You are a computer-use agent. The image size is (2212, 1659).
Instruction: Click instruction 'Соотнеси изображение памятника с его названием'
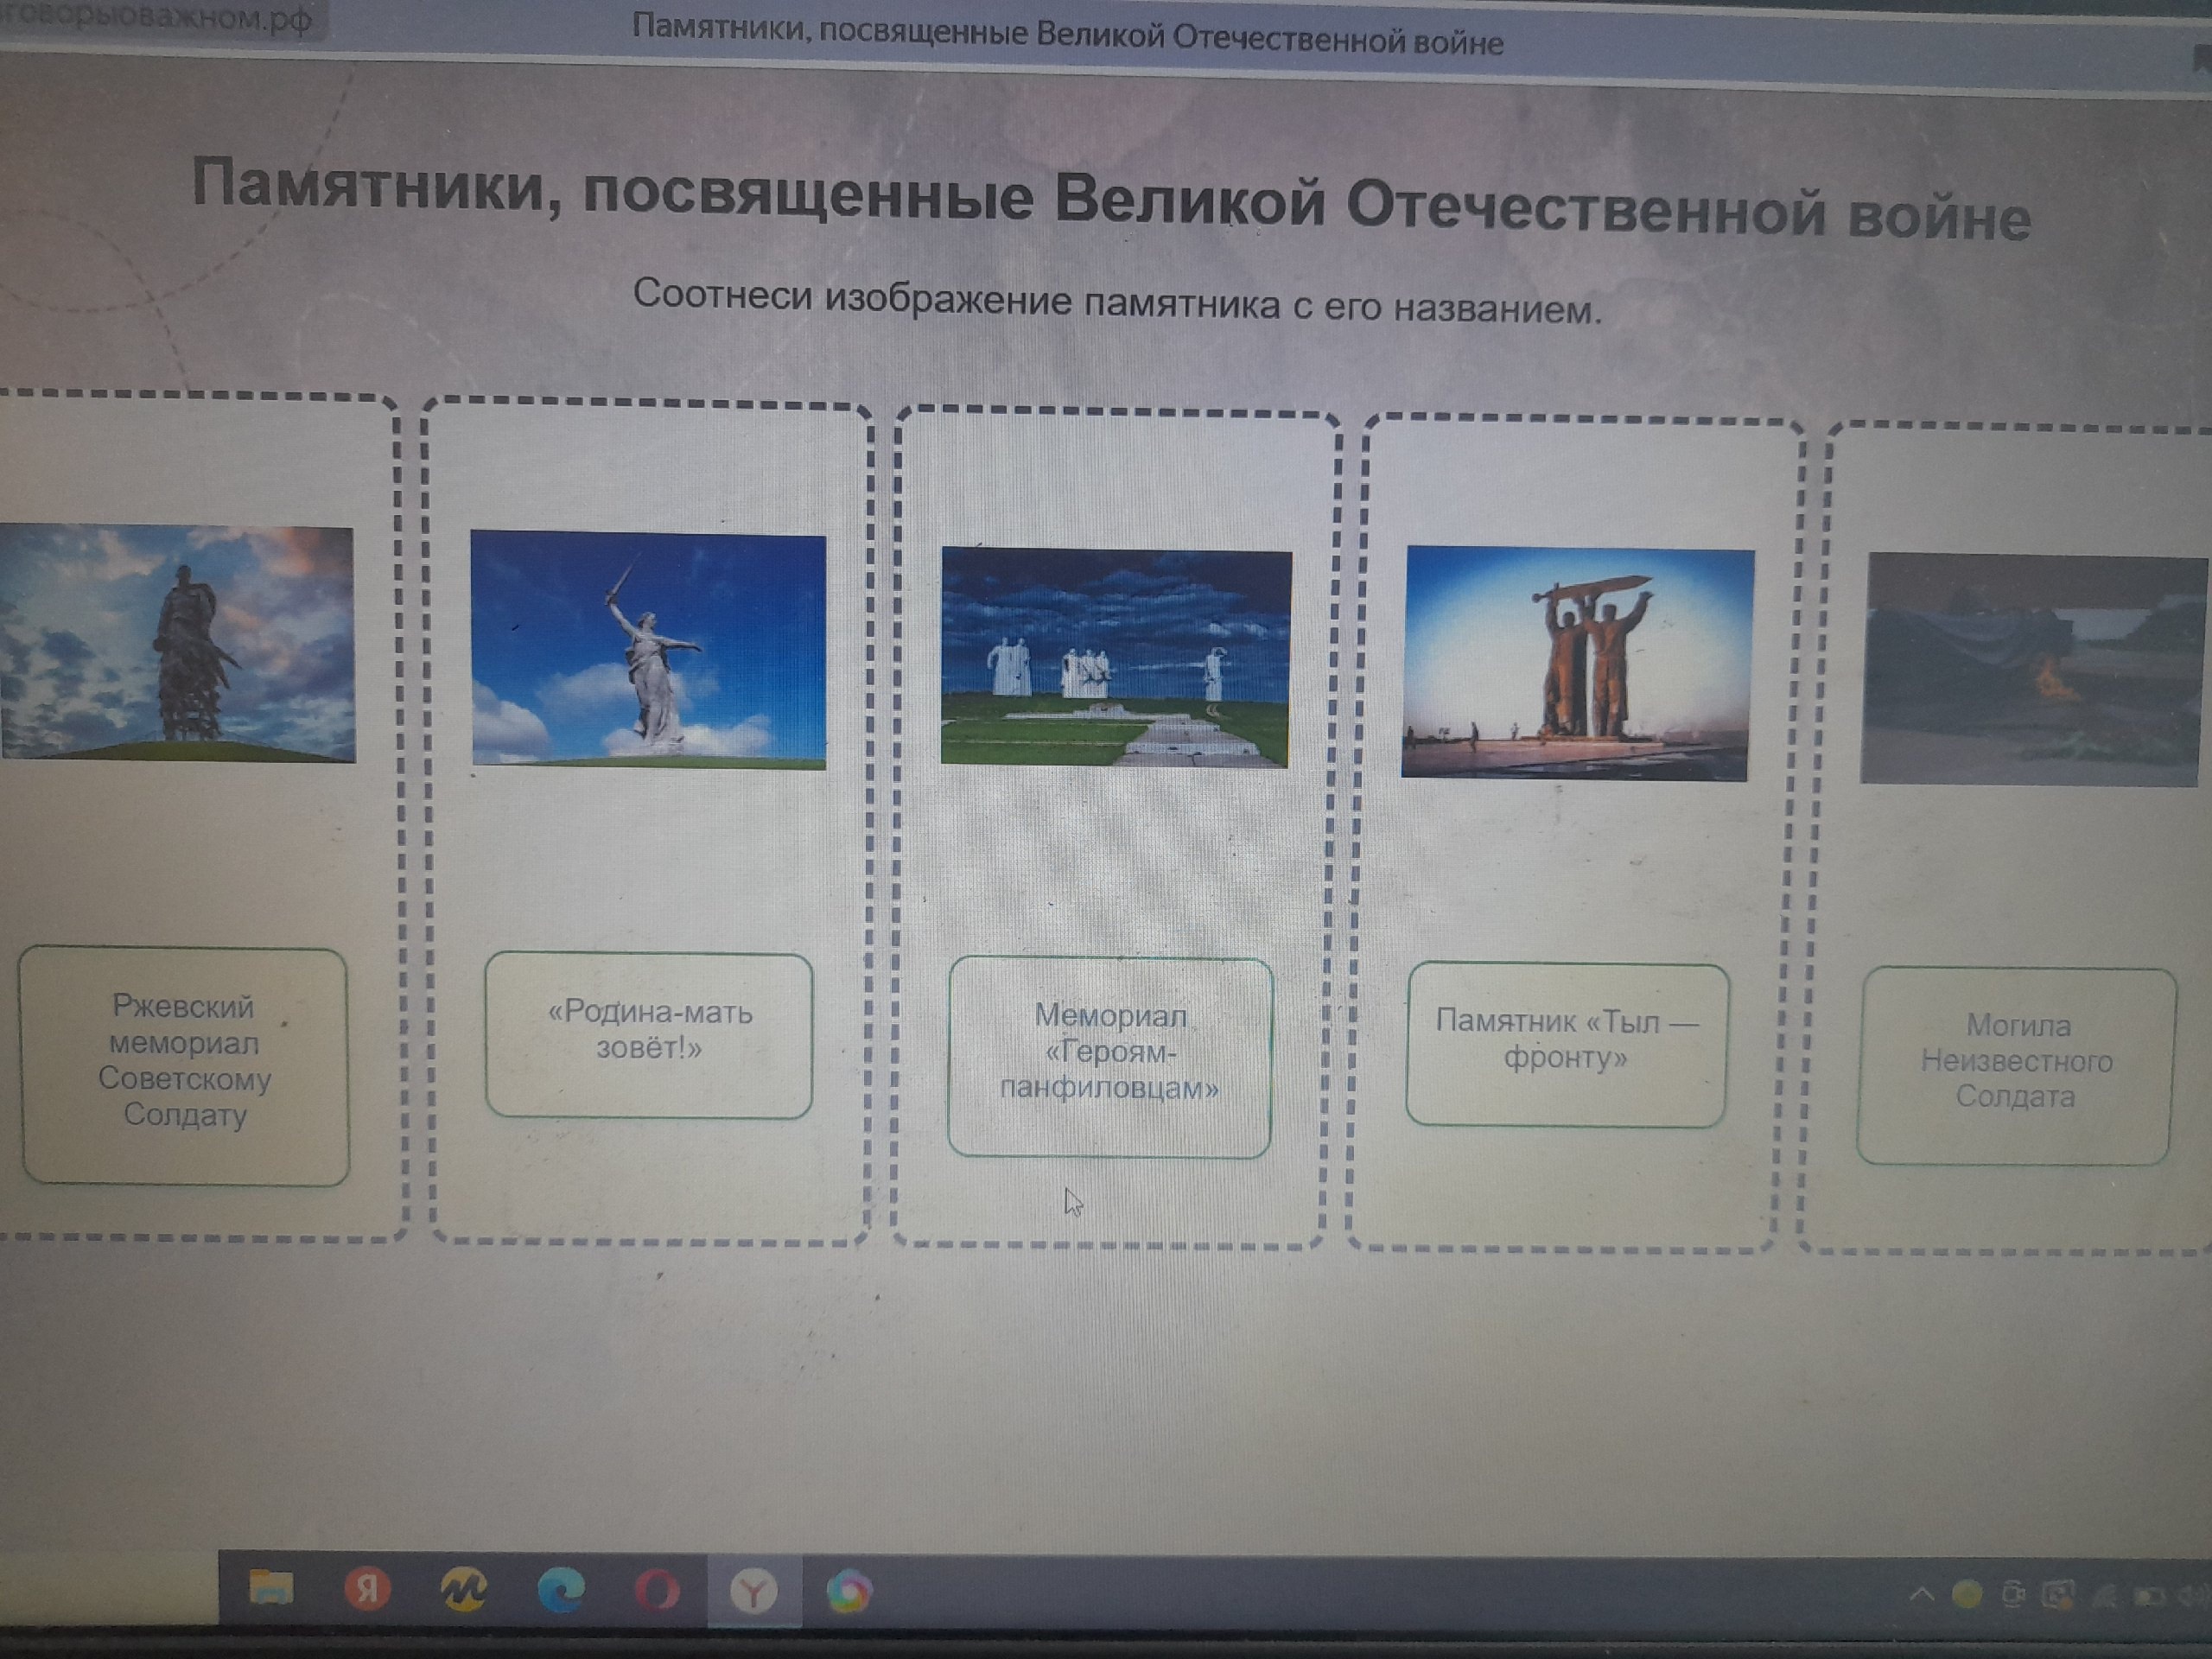[1117, 301]
